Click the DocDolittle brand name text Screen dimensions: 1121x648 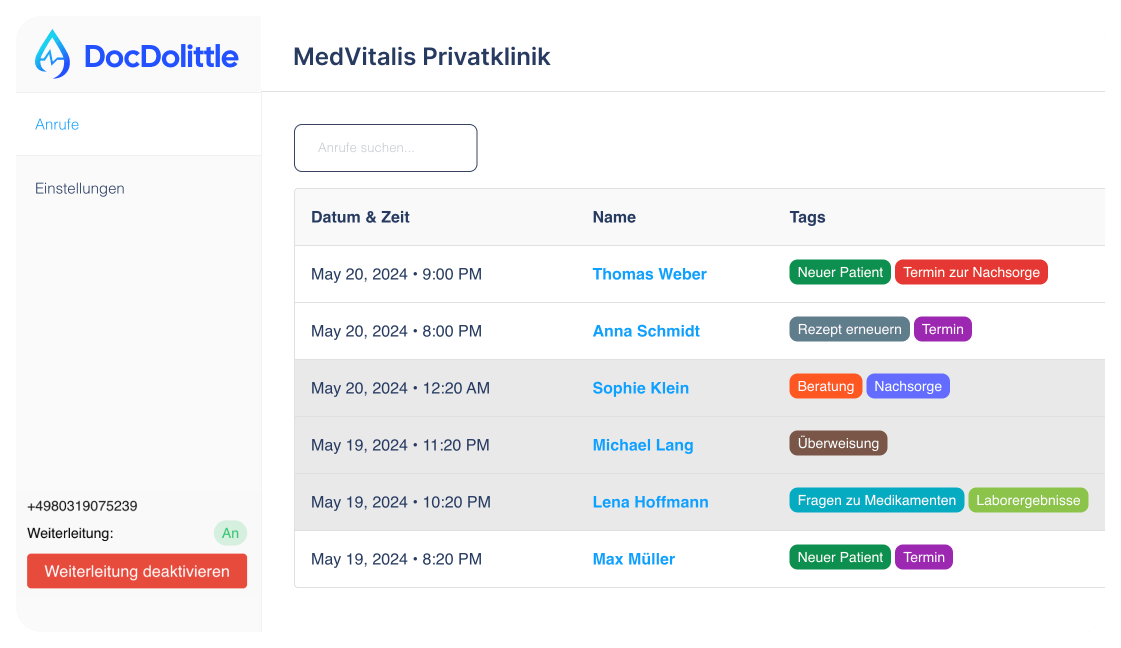pyautogui.click(x=161, y=56)
